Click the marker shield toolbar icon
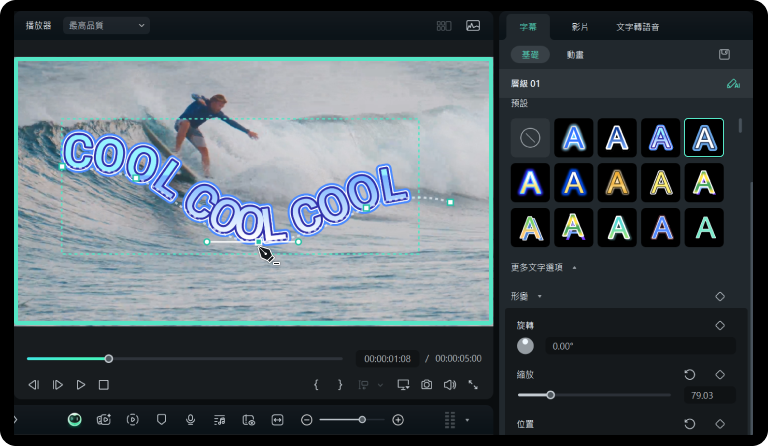Screen dimensions: 768x446 coord(161,420)
